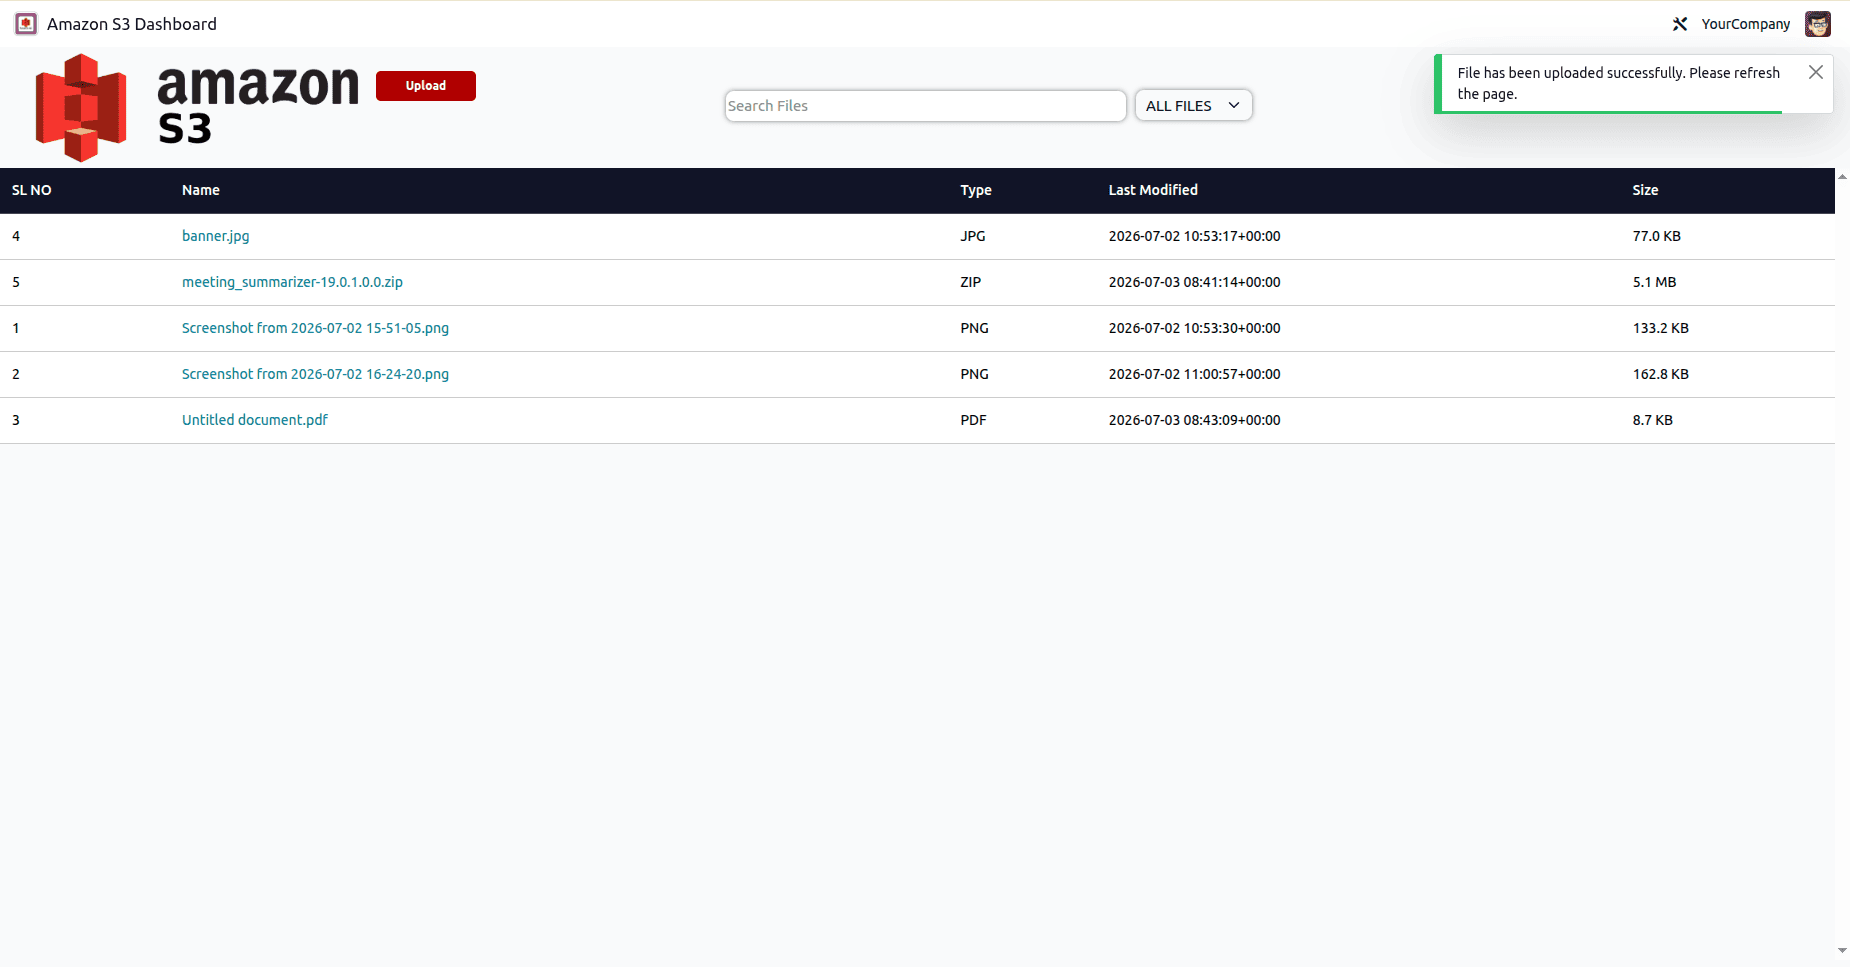The height and width of the screenshot is (967, 1850).
Task: Open the user avatar menu
Action: [1818, 24]
